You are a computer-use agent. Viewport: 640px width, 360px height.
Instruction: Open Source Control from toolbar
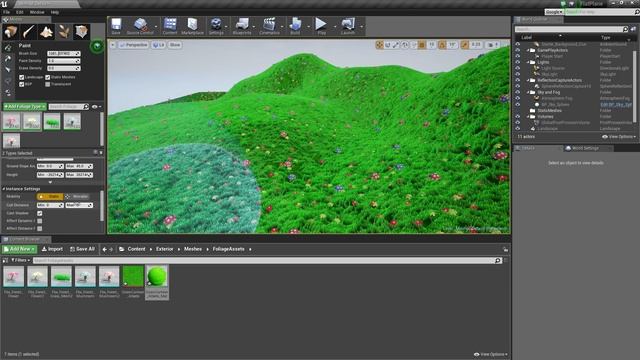point(140,26)
